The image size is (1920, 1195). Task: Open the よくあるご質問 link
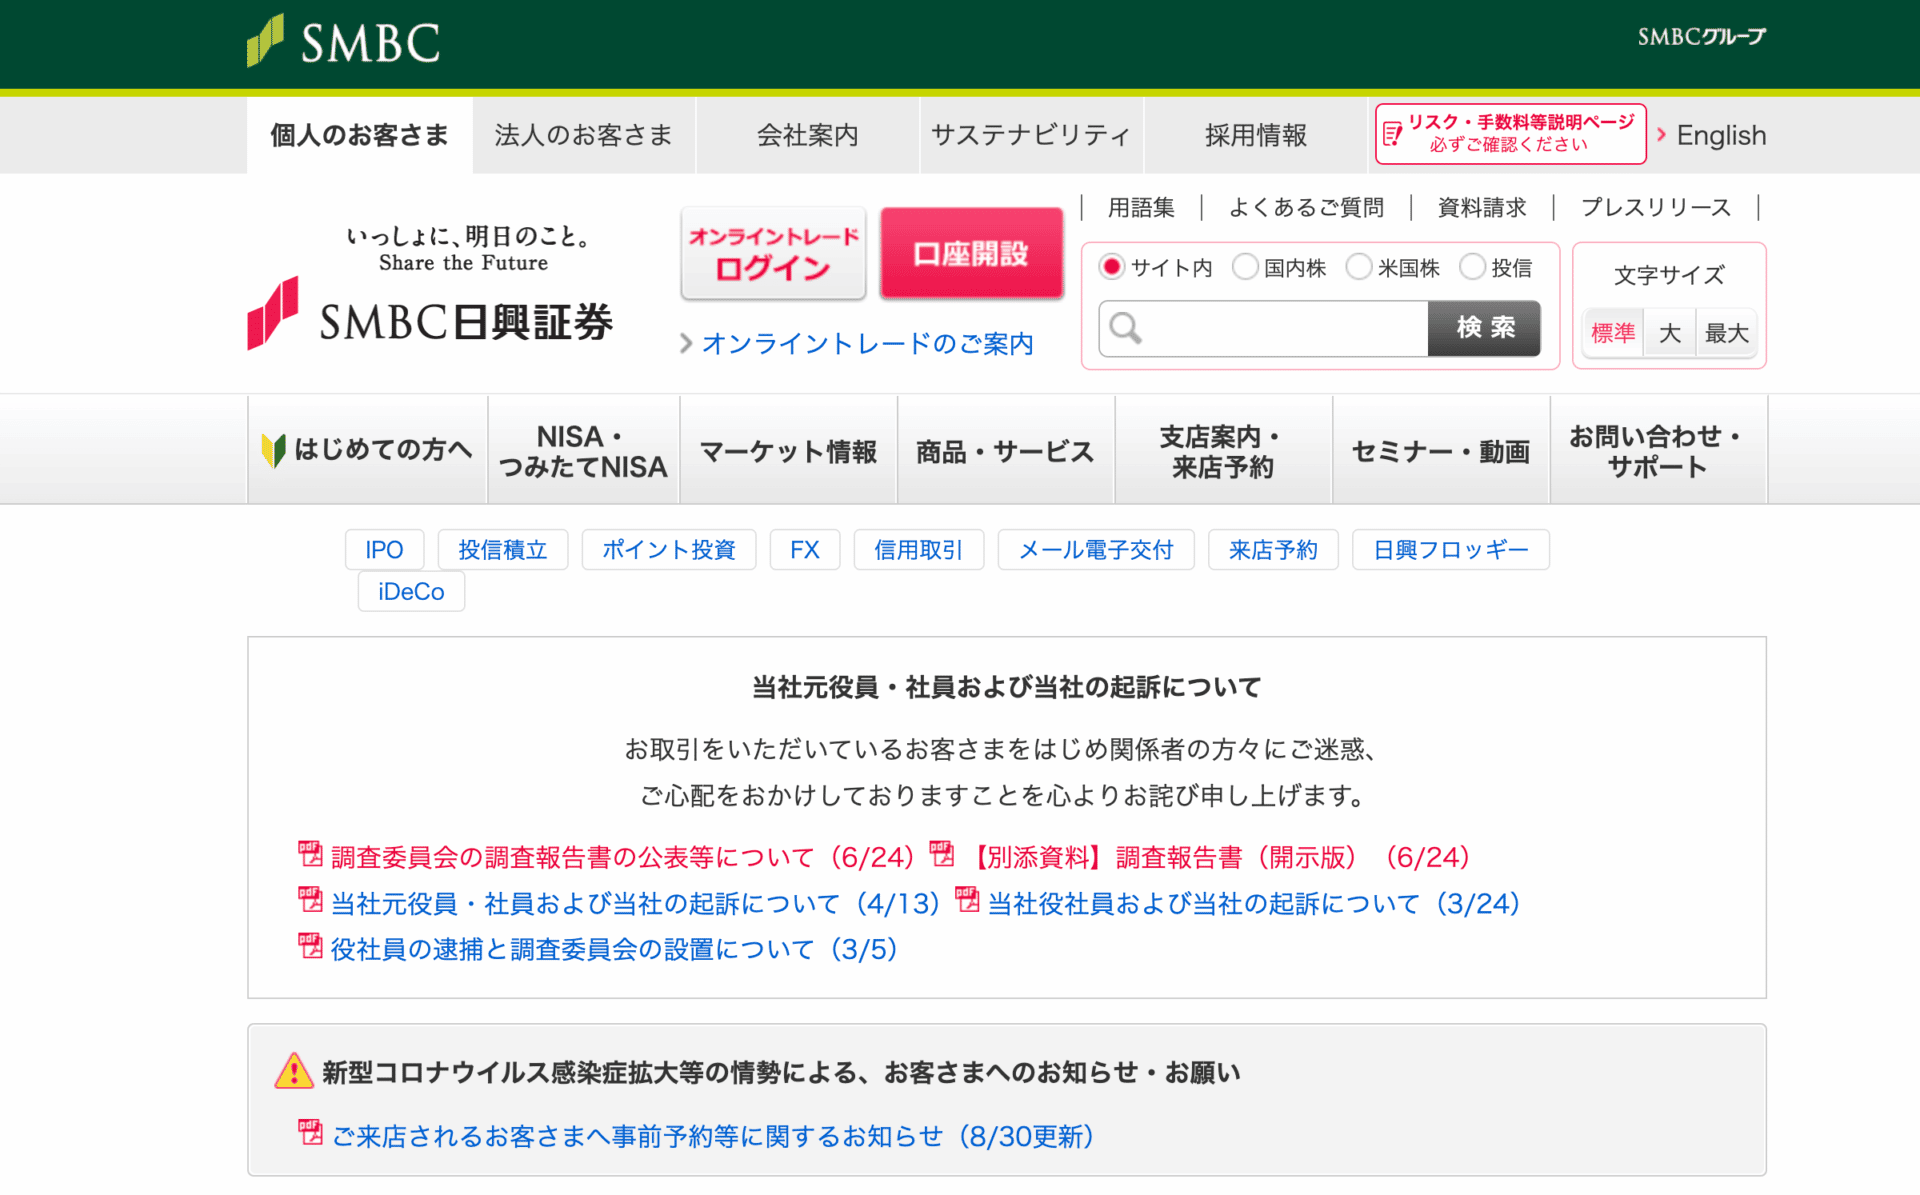1306,207
